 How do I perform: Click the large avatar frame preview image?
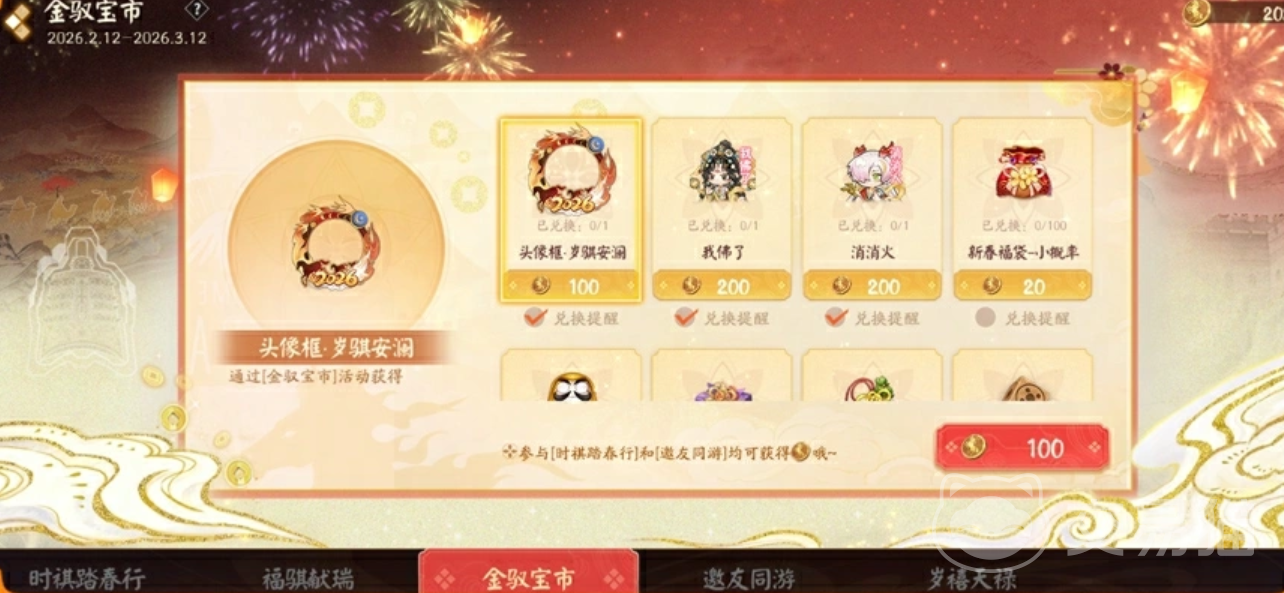click(x=336, y=240)
